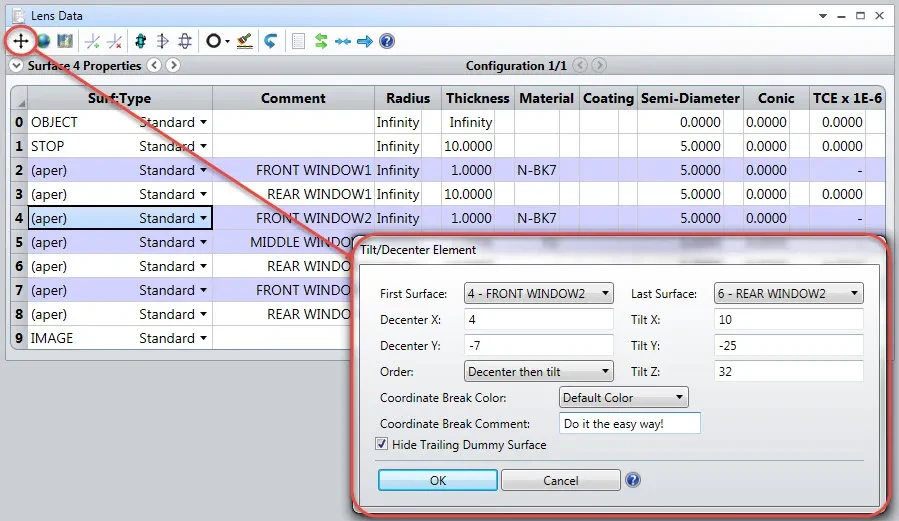Click the Decenter X input field
Viewport: 899px width, 521px height.
pyautogui.click(x=538, y=319)
